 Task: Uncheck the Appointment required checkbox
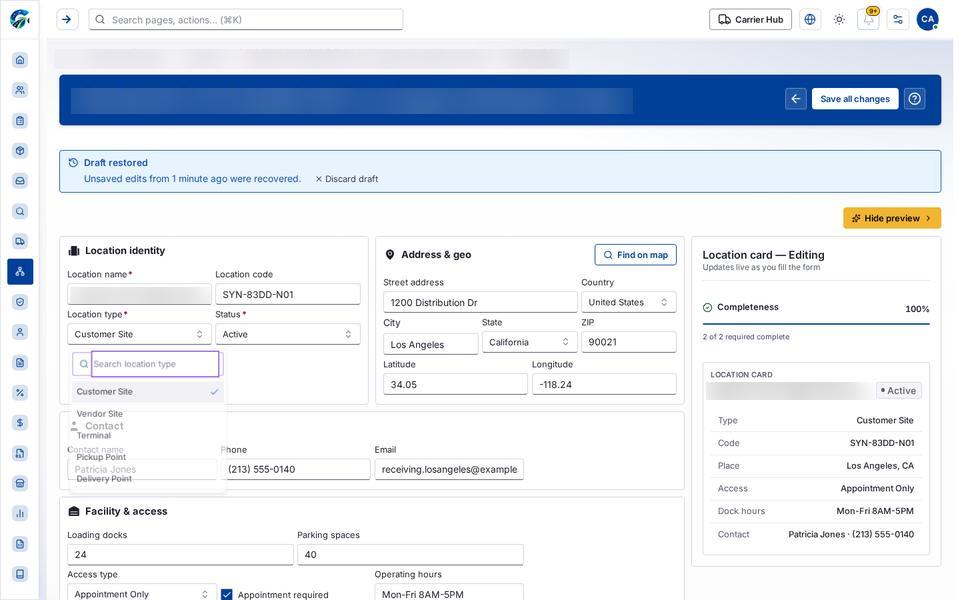(227, 594)
